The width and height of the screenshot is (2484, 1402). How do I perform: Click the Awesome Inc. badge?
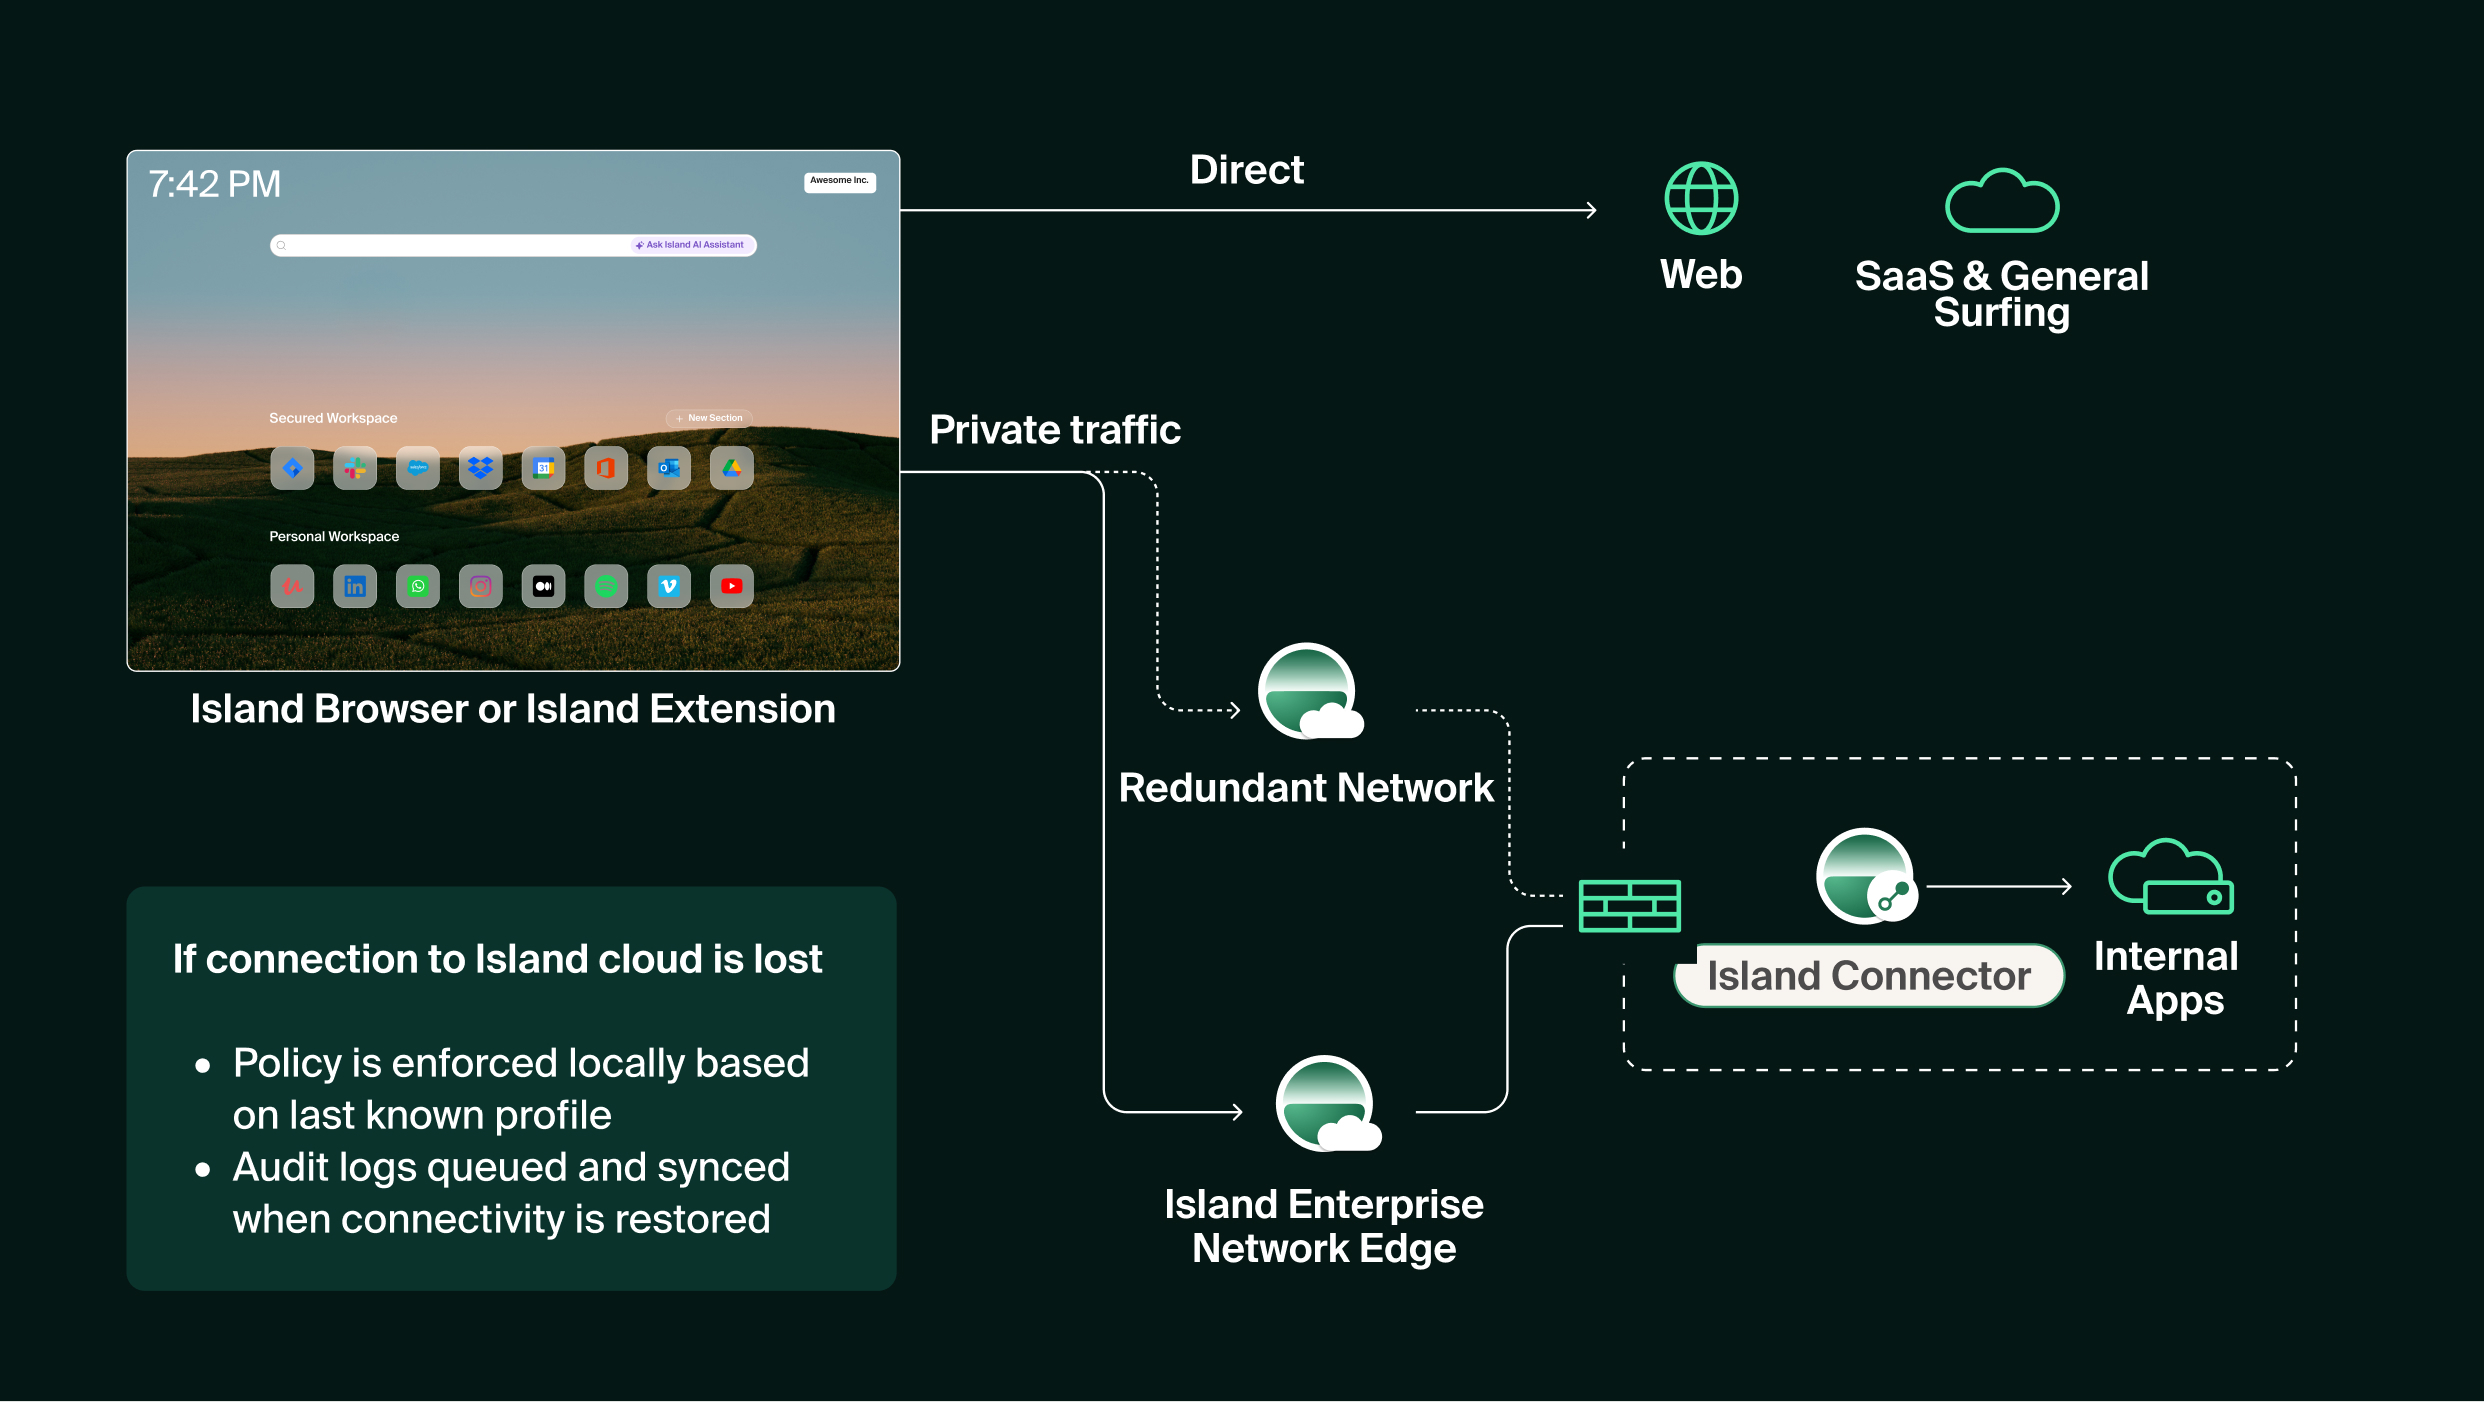[x=840, y=181]
